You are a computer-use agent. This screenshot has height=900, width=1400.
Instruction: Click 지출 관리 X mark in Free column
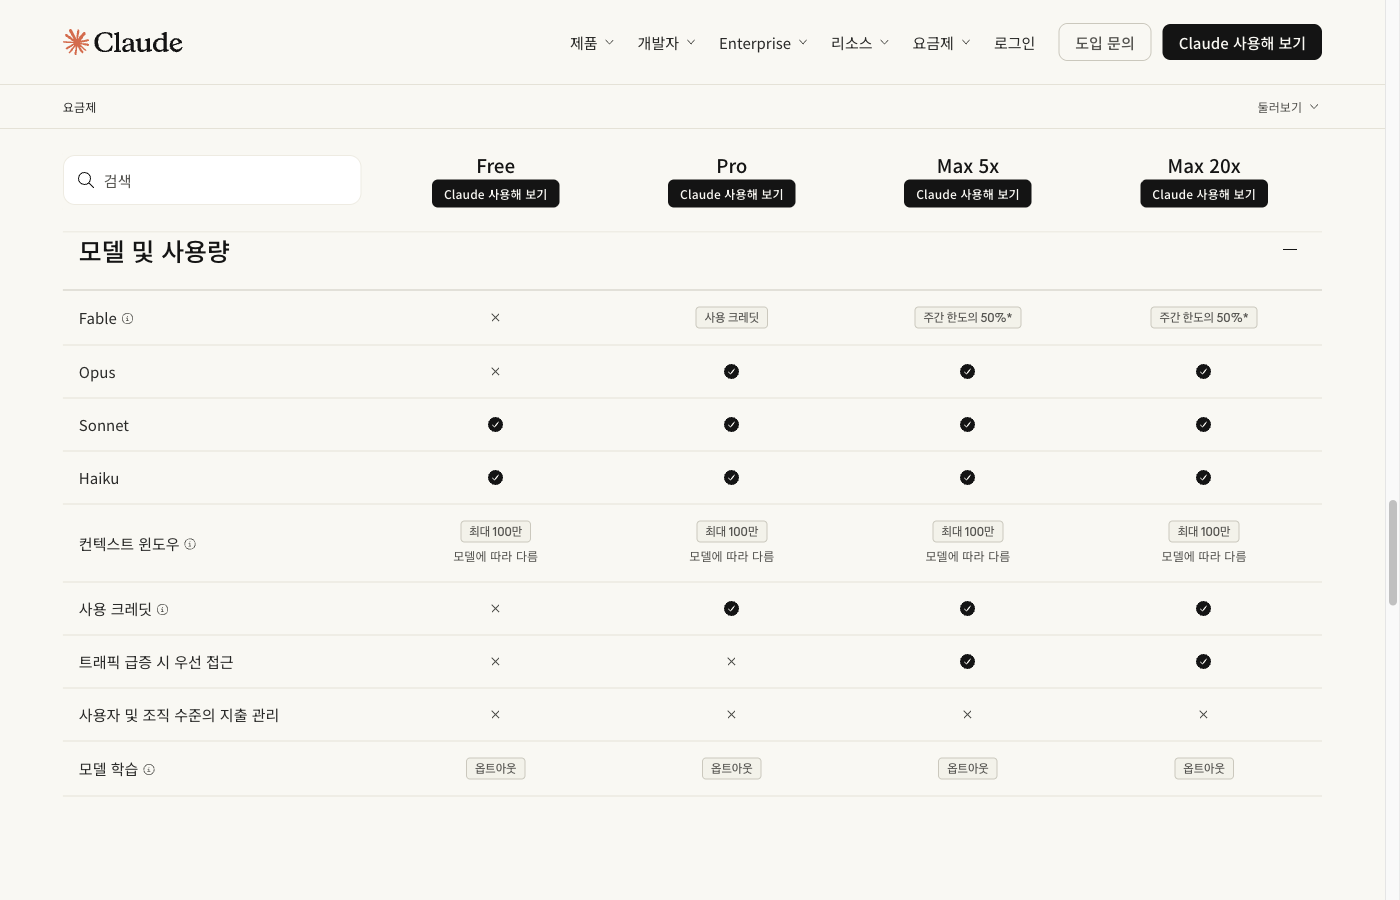[x=495, y=715]
